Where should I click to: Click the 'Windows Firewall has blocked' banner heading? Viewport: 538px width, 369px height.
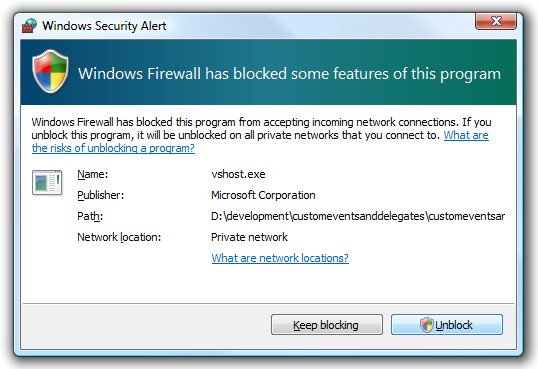click(x=289, y=74)
